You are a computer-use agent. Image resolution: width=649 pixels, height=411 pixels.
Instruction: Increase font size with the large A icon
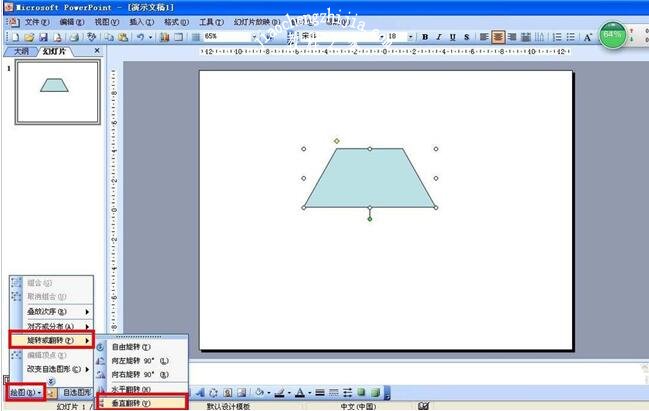(x=587, y=37)
